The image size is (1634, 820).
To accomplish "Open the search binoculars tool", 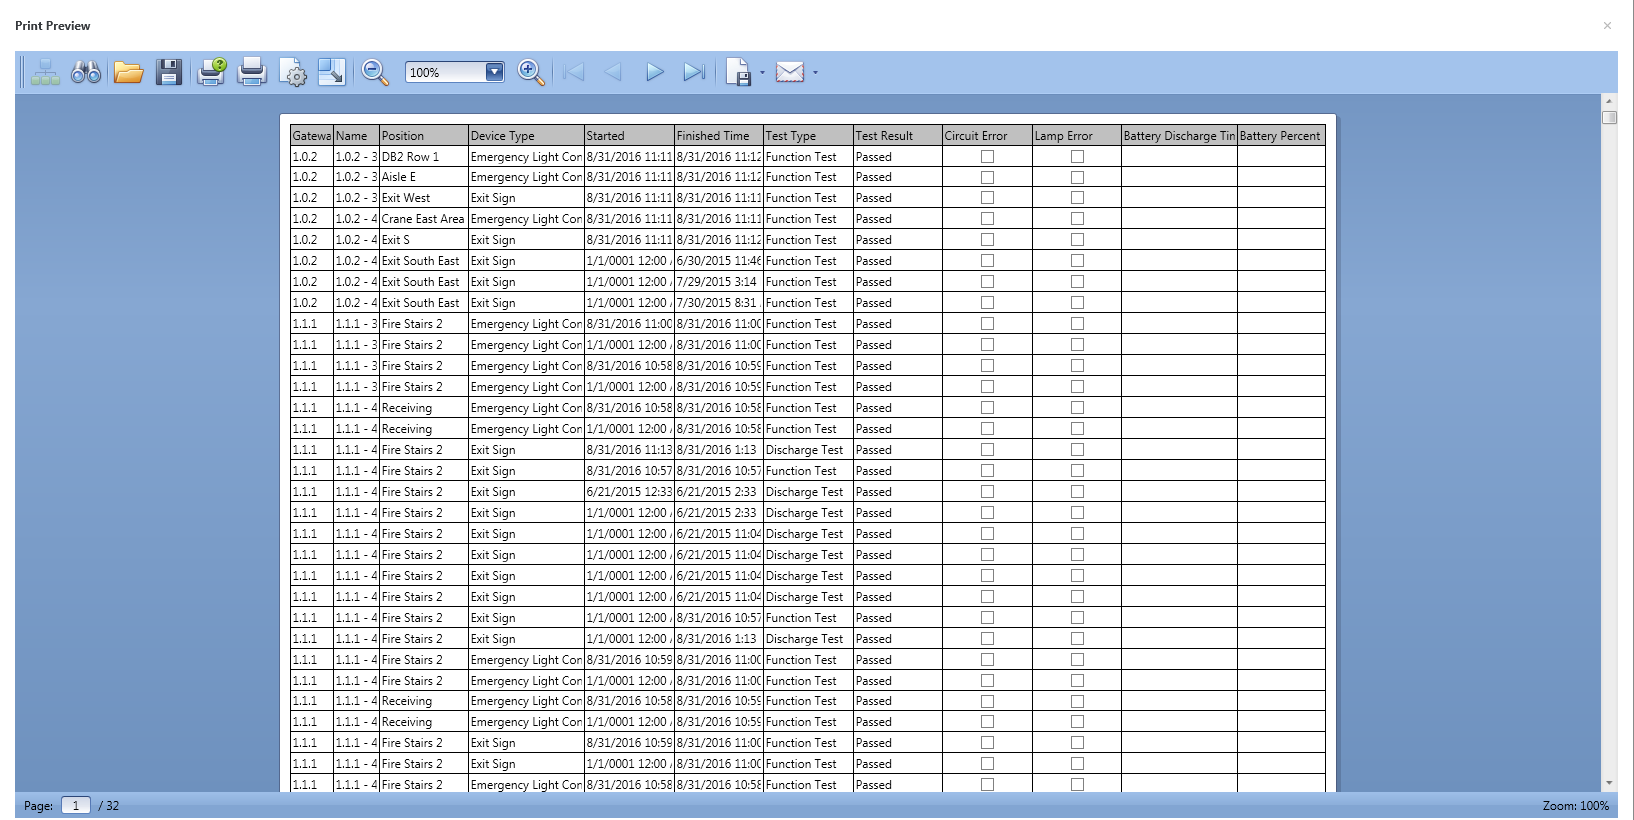I will (x=86, y=72).
